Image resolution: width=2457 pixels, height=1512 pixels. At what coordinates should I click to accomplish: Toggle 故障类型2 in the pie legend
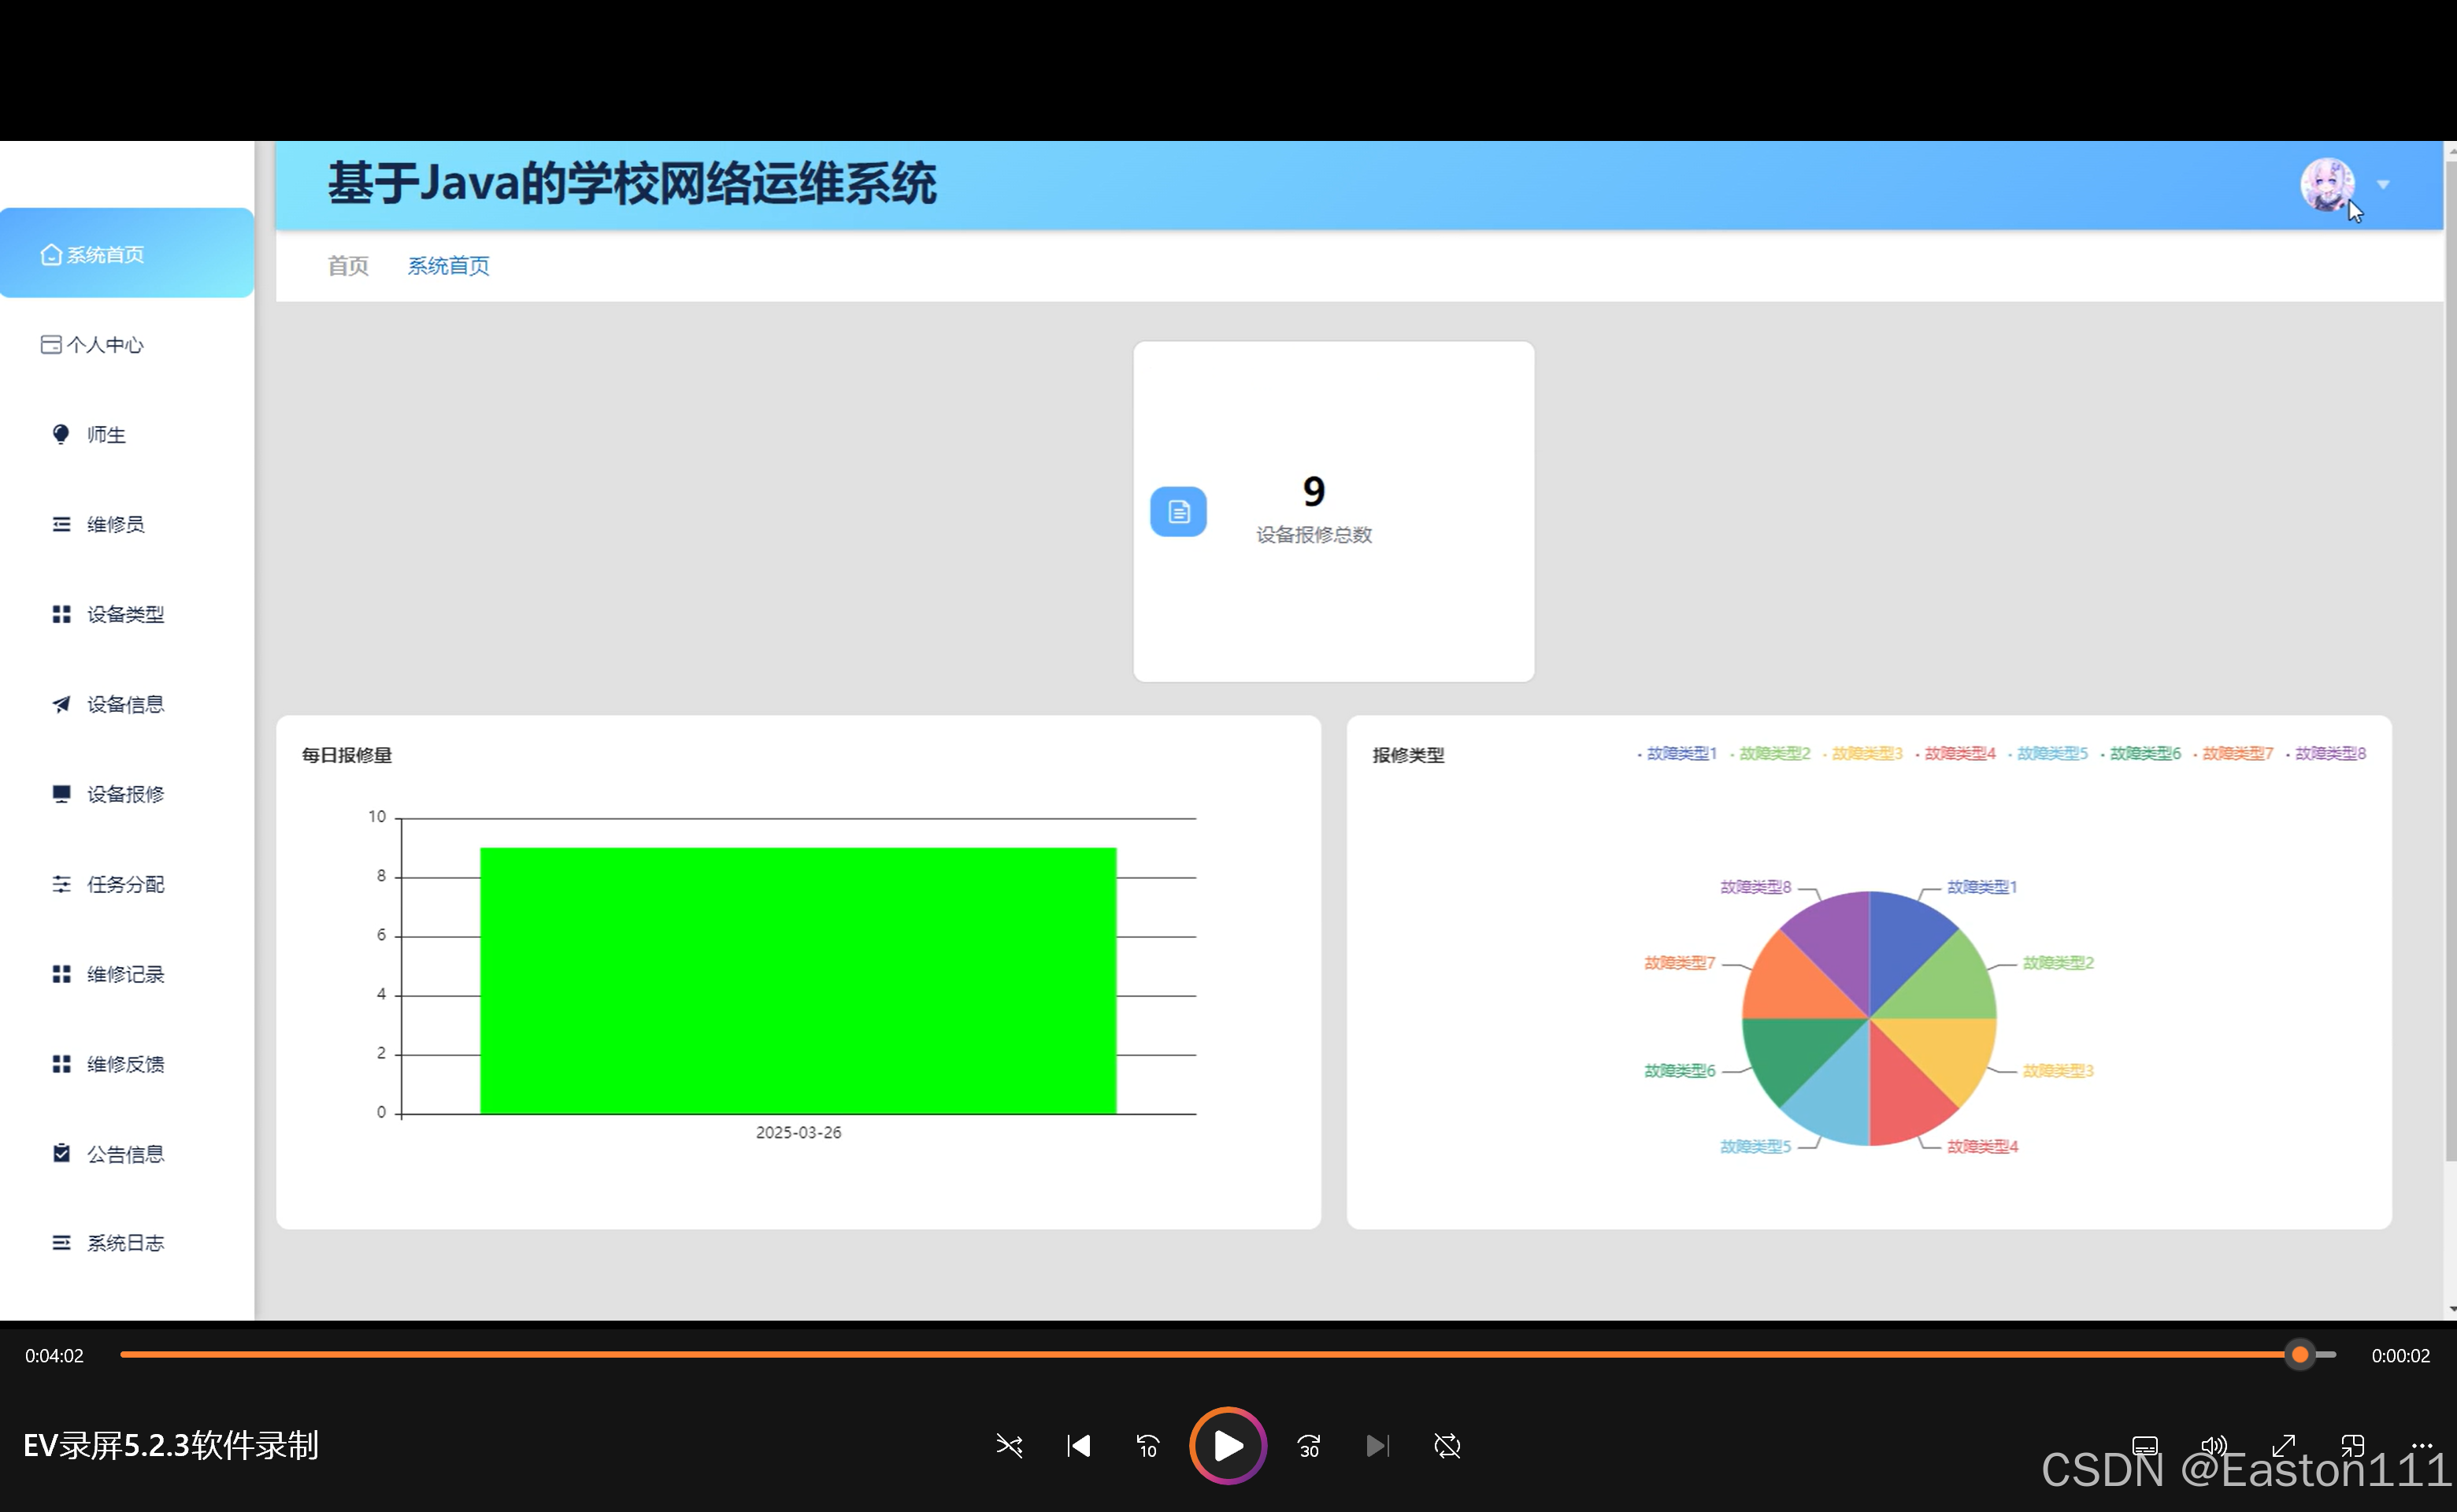click(1770, 754)
